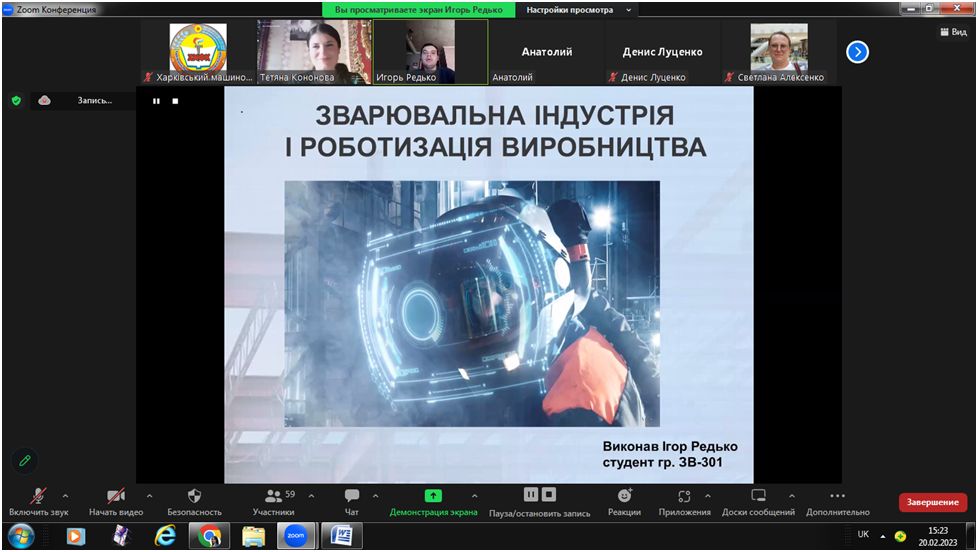Image resolution: width=978 pixels, height=552 pixels.
Task: Open Windows Start menu
Action: [x=21, y=536]
